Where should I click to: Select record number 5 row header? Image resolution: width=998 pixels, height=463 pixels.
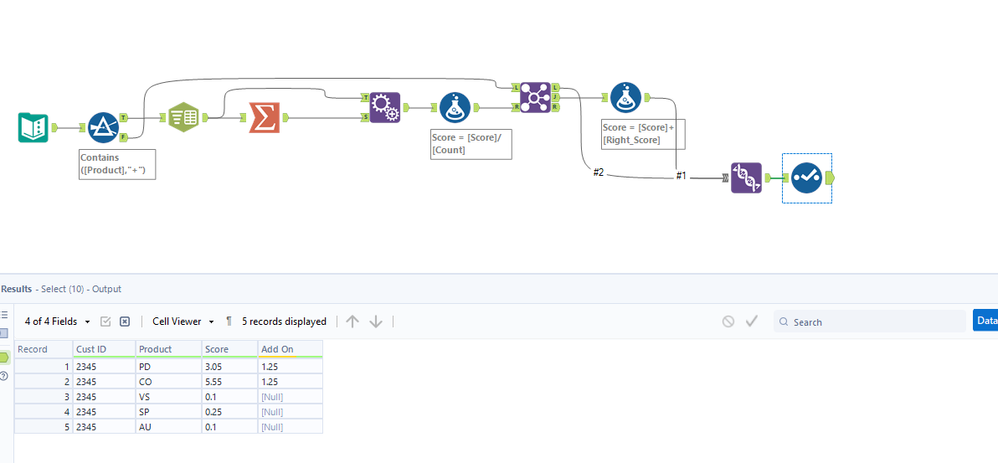(43, 427)
